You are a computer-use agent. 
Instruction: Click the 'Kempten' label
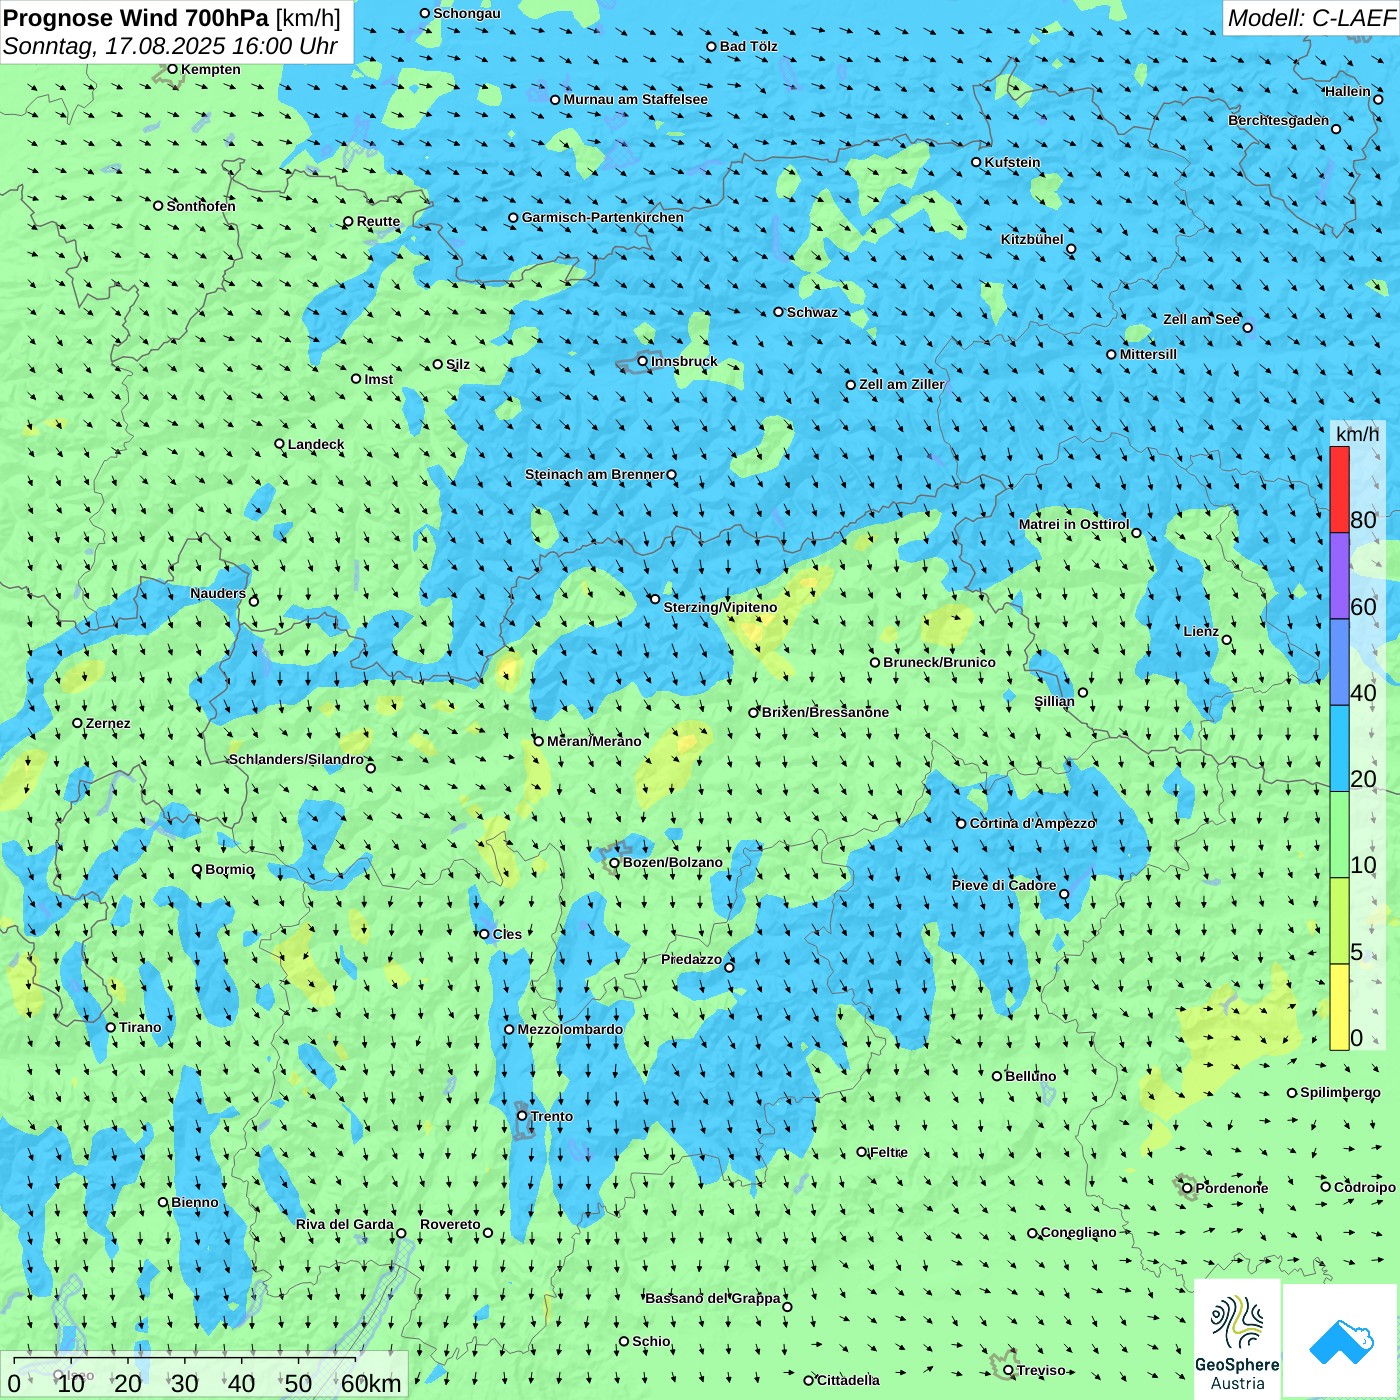pos(210,69)
